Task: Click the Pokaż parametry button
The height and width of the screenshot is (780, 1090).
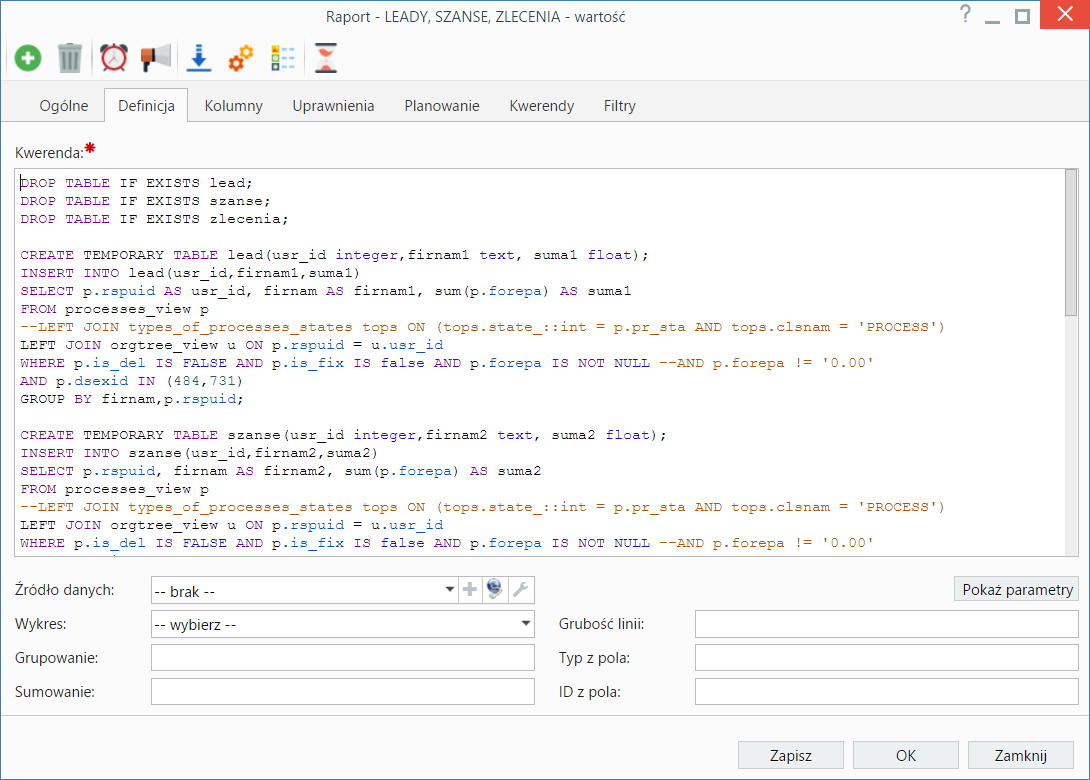Action: pos(1016,590)
